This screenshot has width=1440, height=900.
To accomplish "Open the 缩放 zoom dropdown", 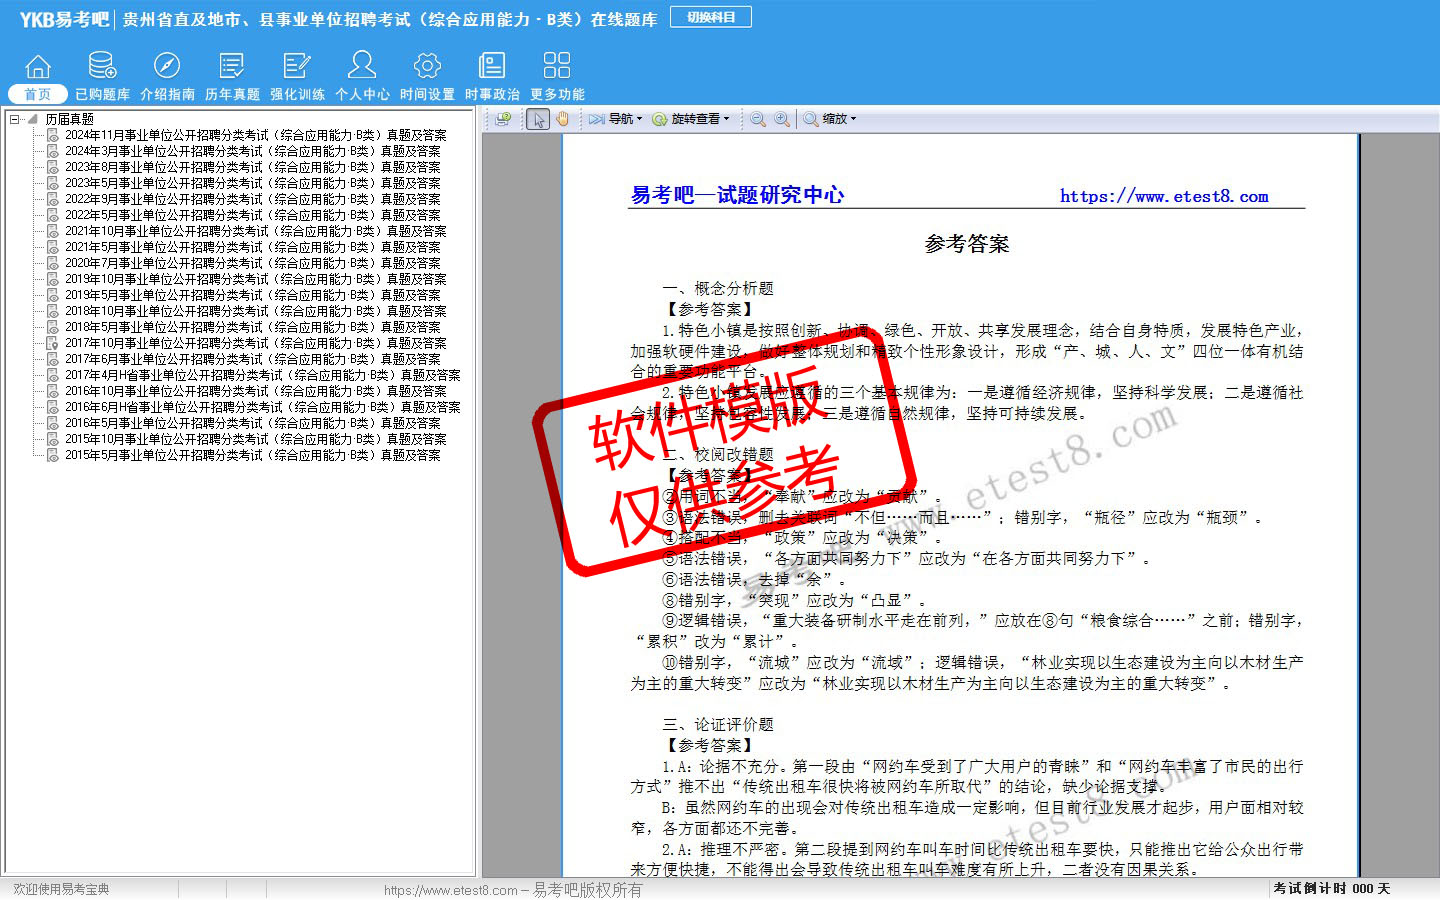I will [830, 119].
